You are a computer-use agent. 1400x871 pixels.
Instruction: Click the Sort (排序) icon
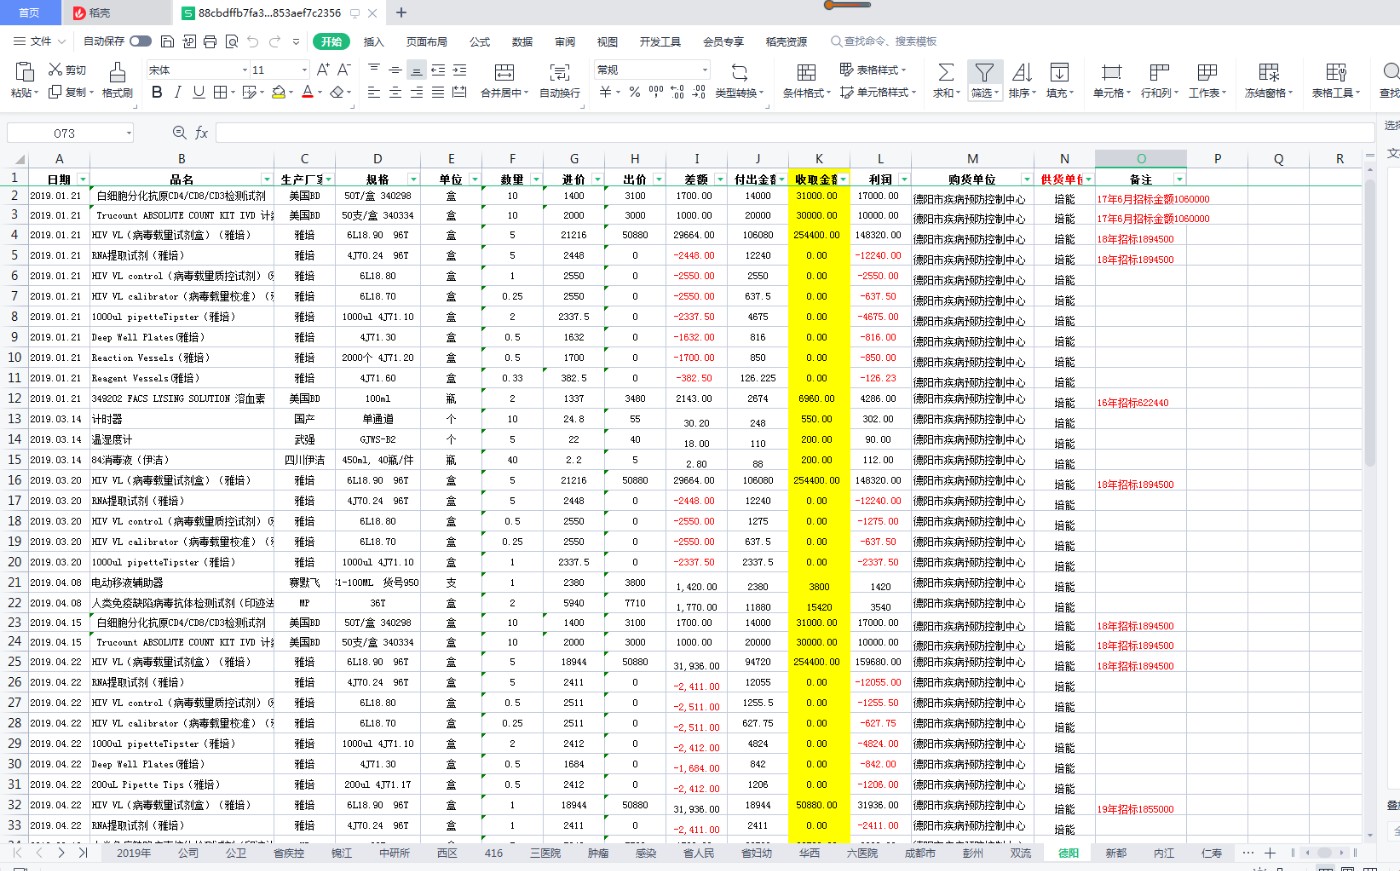[1021, 72]
